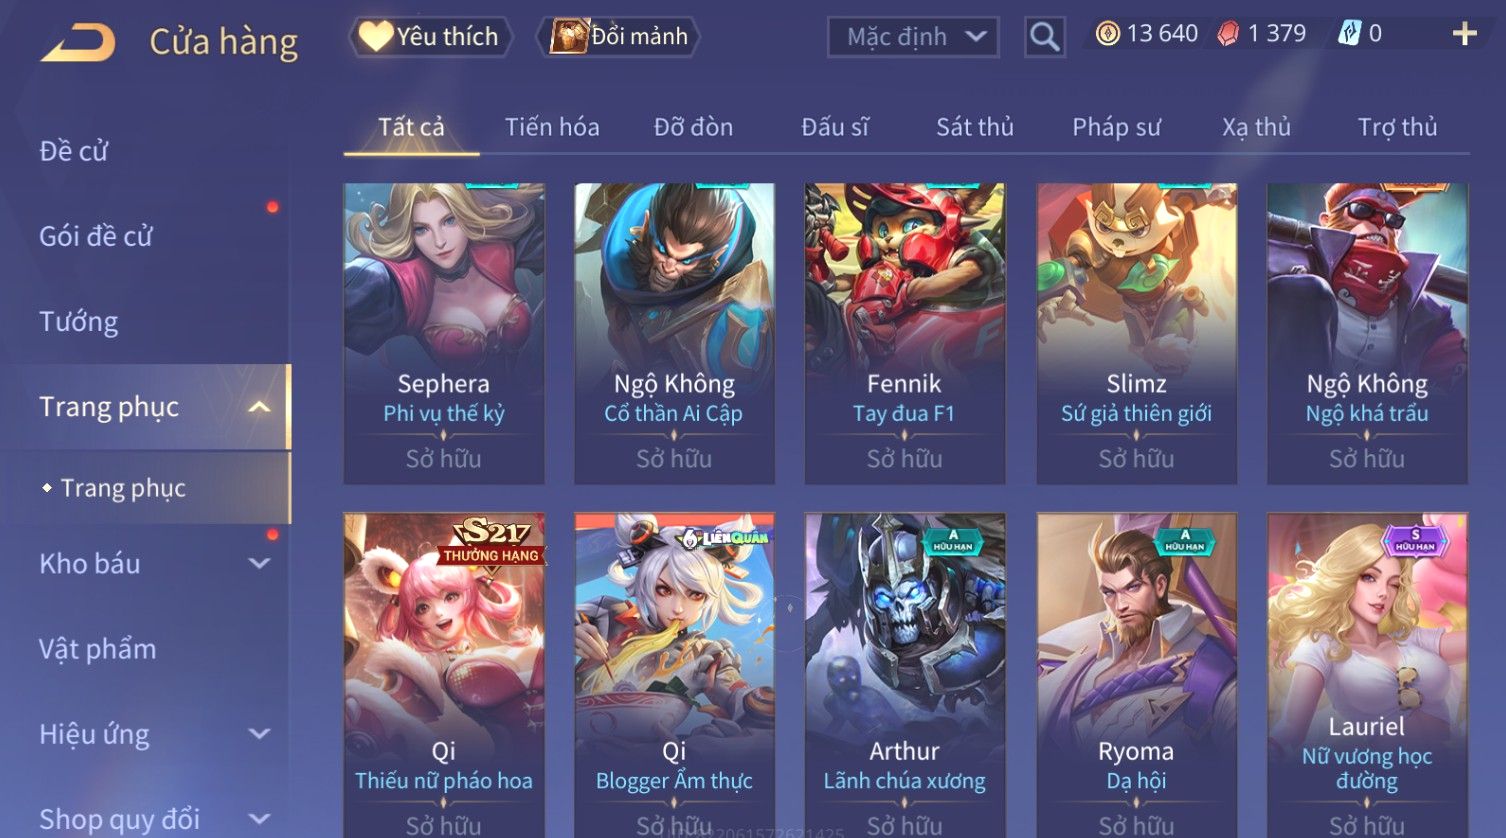Screen dimensions: 1506x838
Task: Click the back arrow icon
Action: pos(78,43)
